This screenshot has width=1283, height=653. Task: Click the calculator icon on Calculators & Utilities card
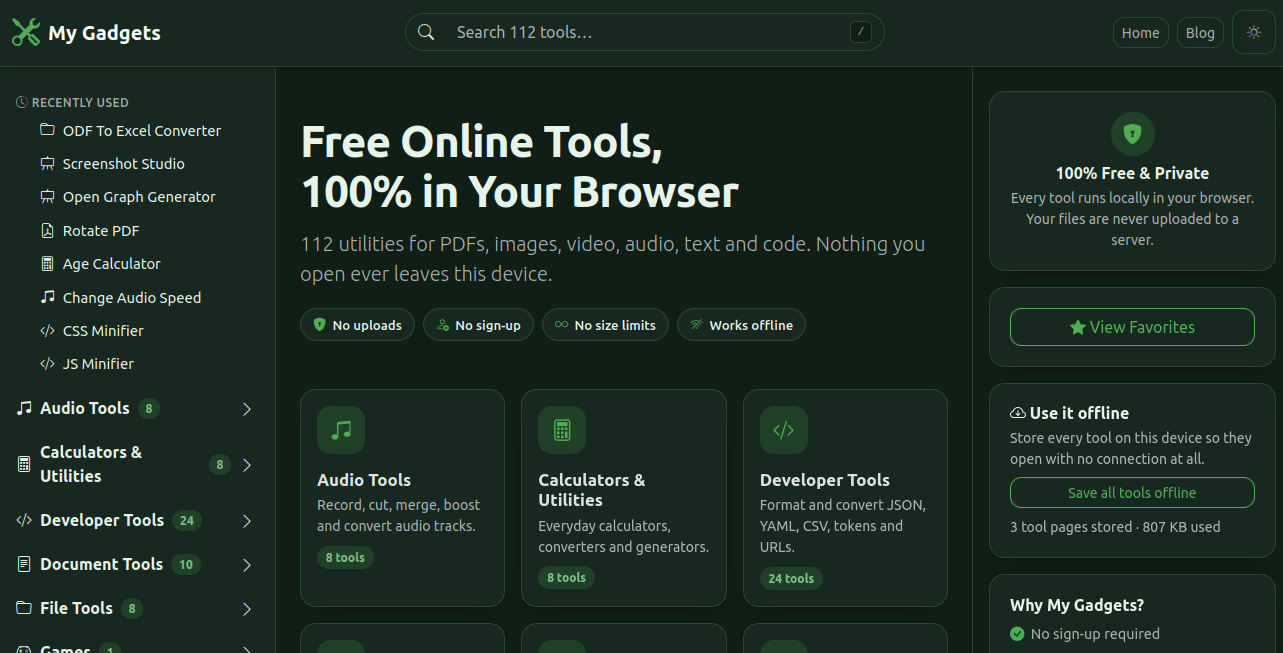coord(562,430)
